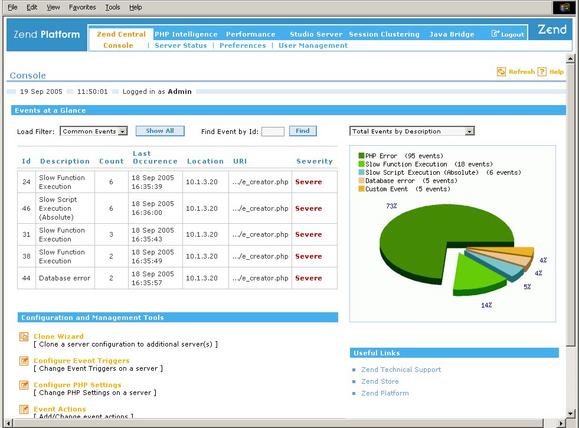Open the Configure Event Triggers link
Image resolution: width=579 pixels, height=428 pixels.
pyautogui.click(x=82, y=360)
